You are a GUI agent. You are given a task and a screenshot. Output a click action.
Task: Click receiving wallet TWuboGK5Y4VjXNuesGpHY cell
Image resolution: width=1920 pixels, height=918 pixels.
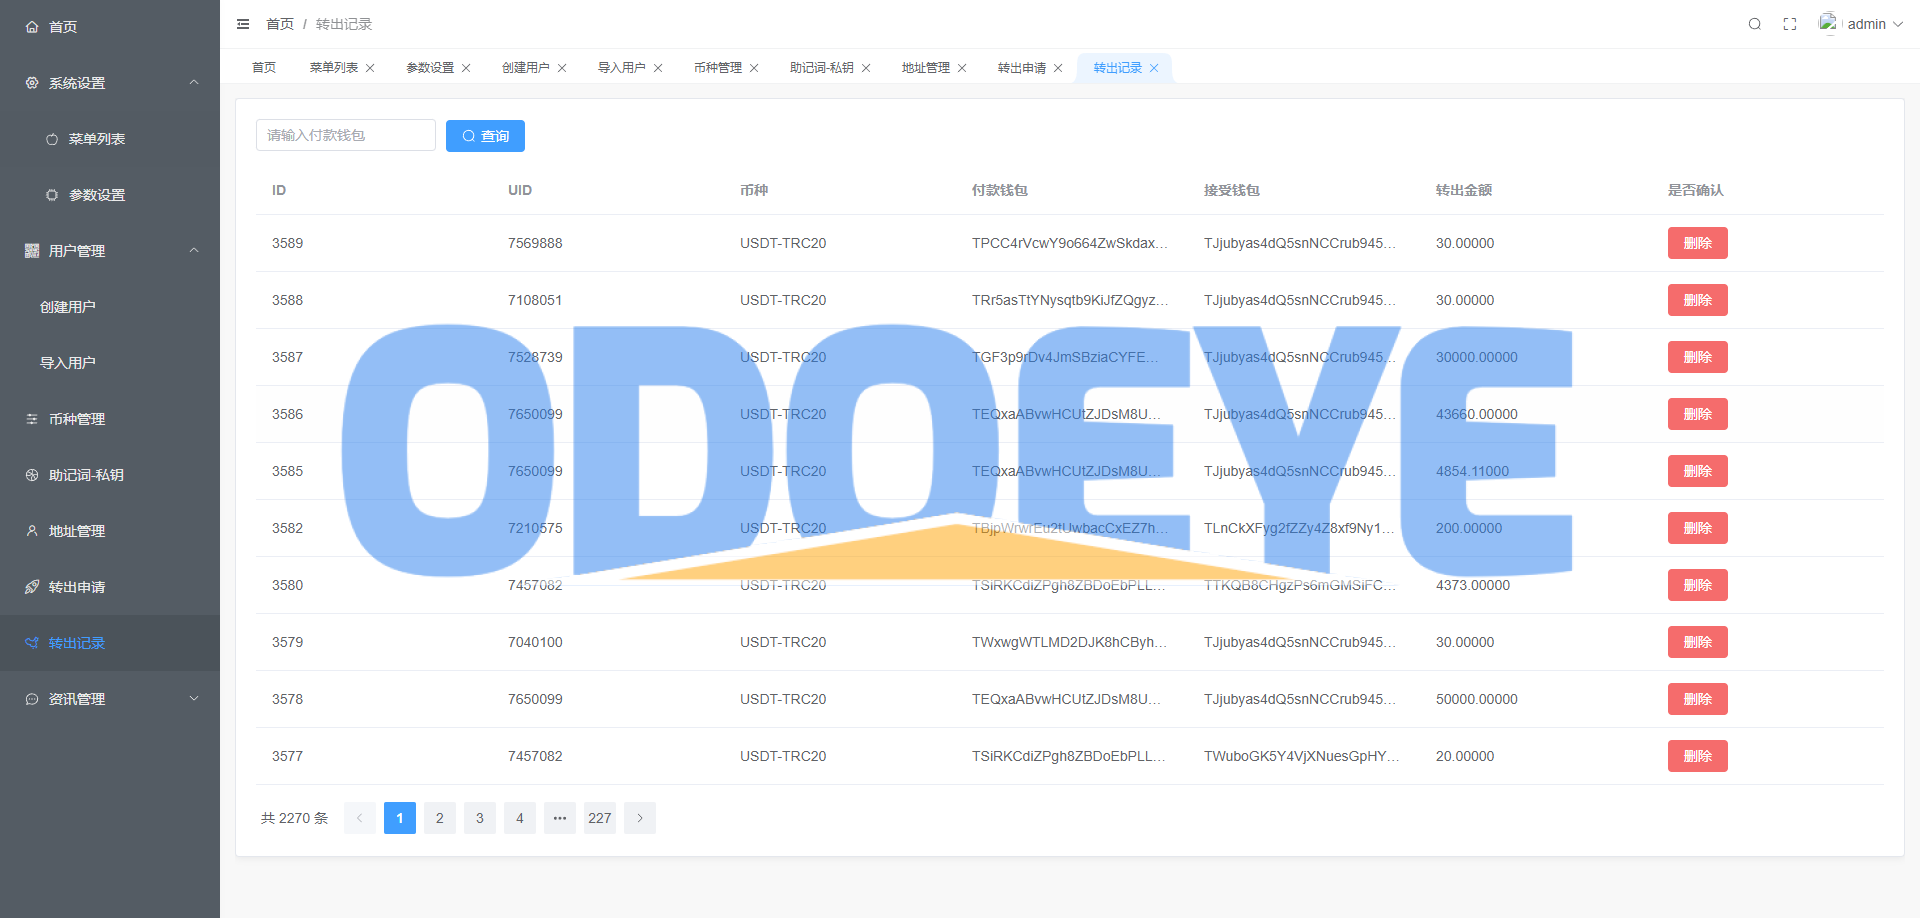point(1301,756)
